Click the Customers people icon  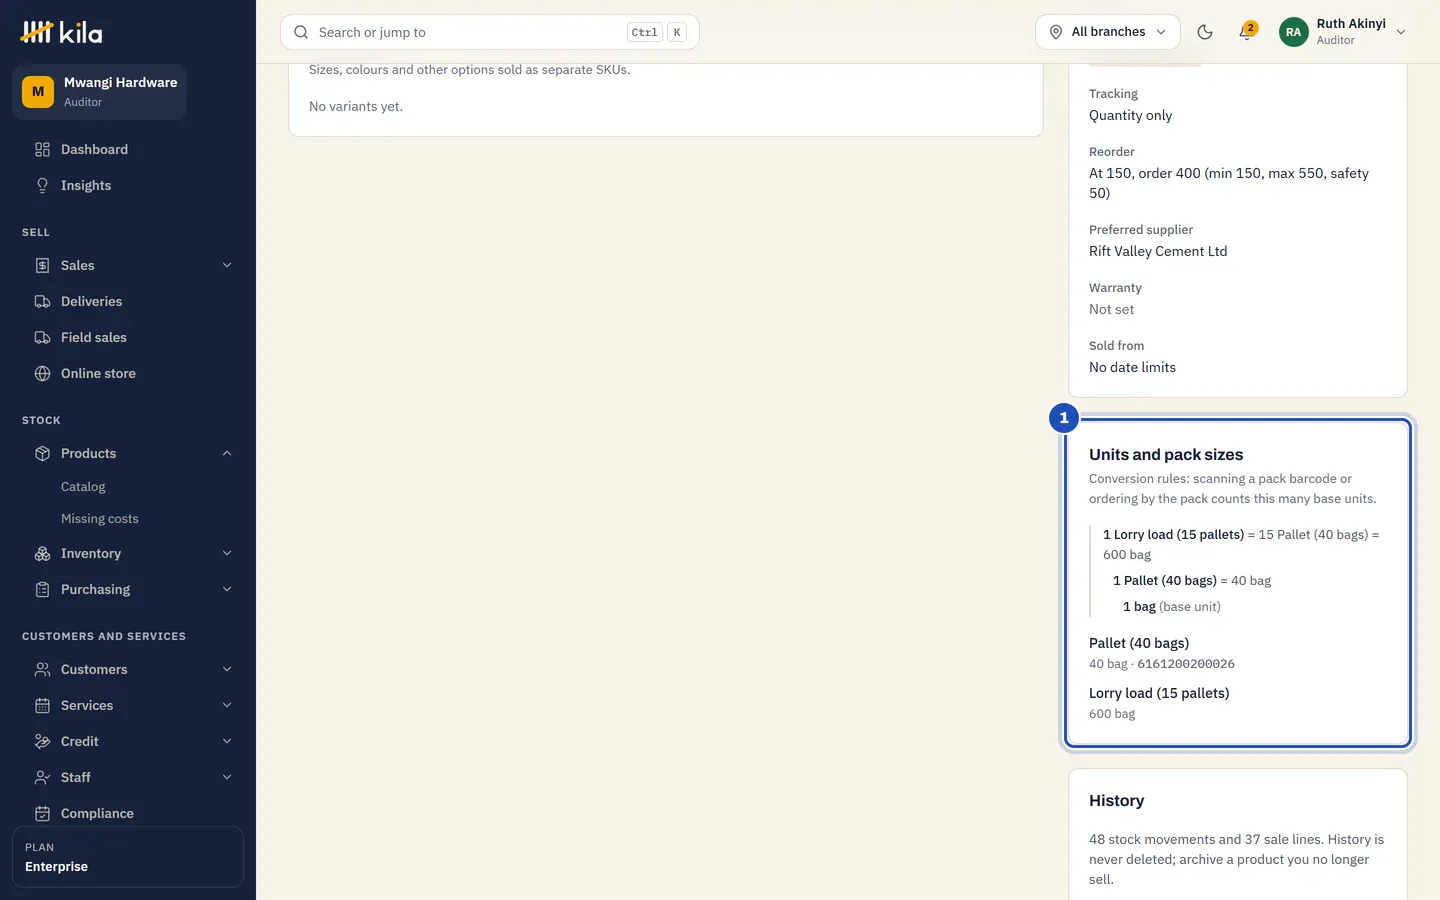coord(42,669)
